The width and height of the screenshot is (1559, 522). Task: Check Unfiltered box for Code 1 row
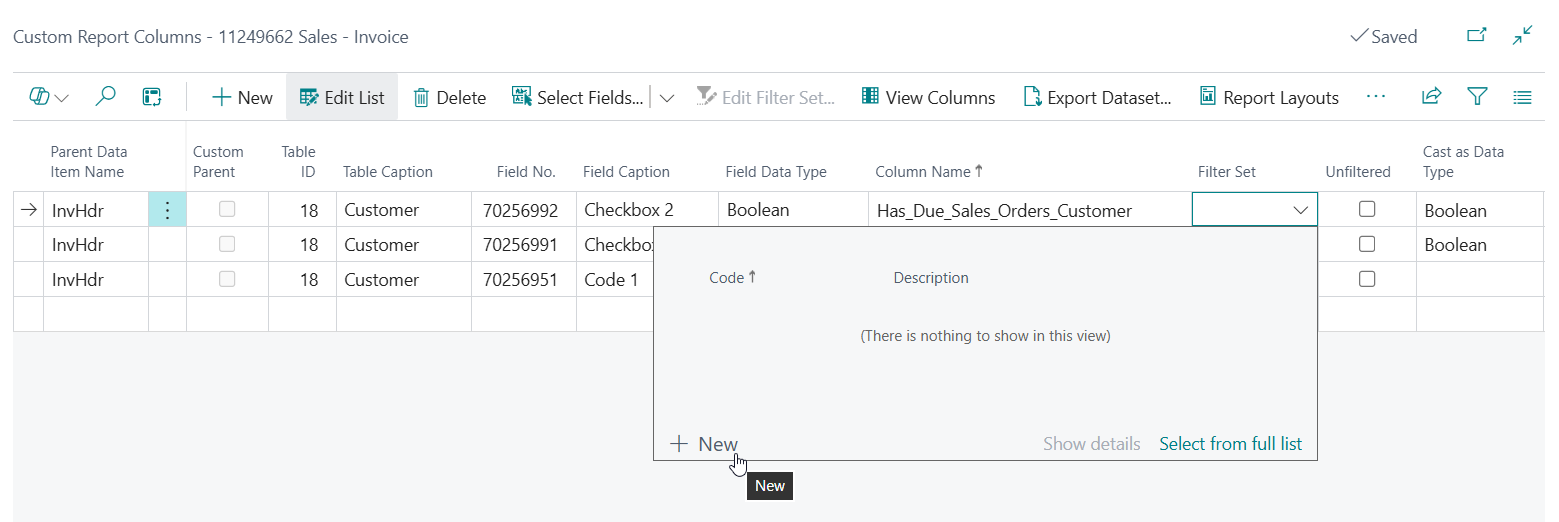pos(1366,279)
